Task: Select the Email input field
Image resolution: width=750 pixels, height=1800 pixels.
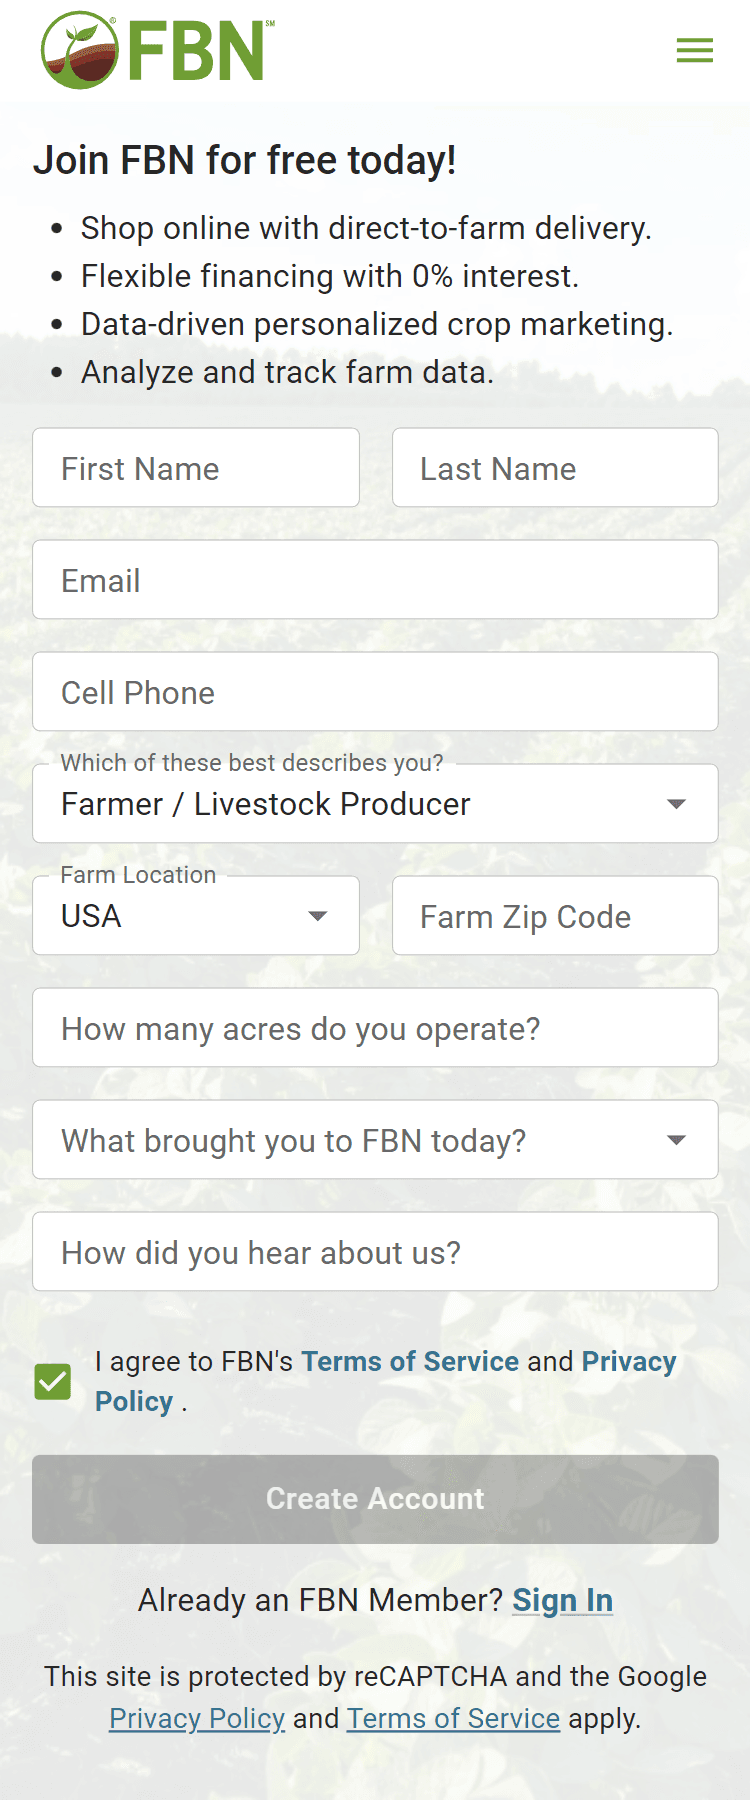Action: pos(375,580)
